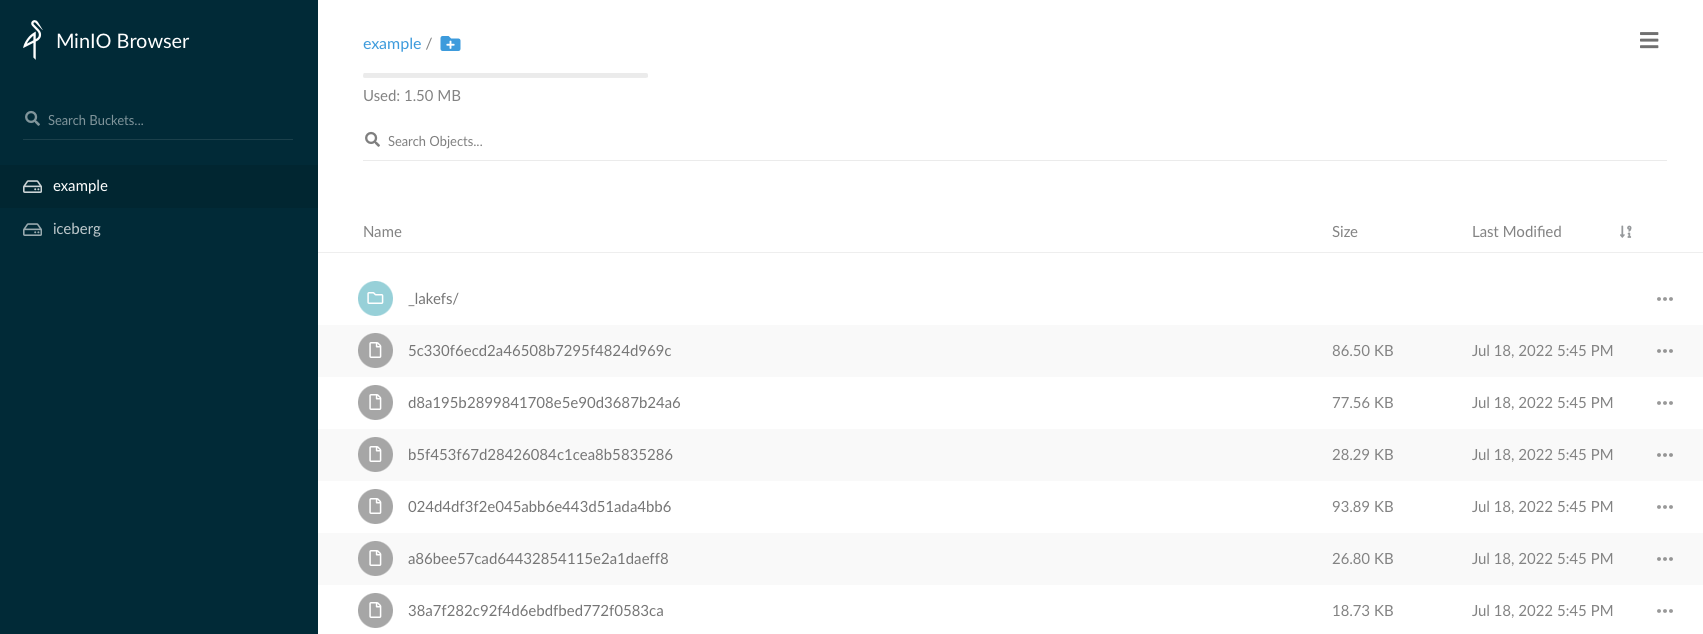Open the _lakefs/ folder name link
1703x634 pixels.
tap(433, 299)
